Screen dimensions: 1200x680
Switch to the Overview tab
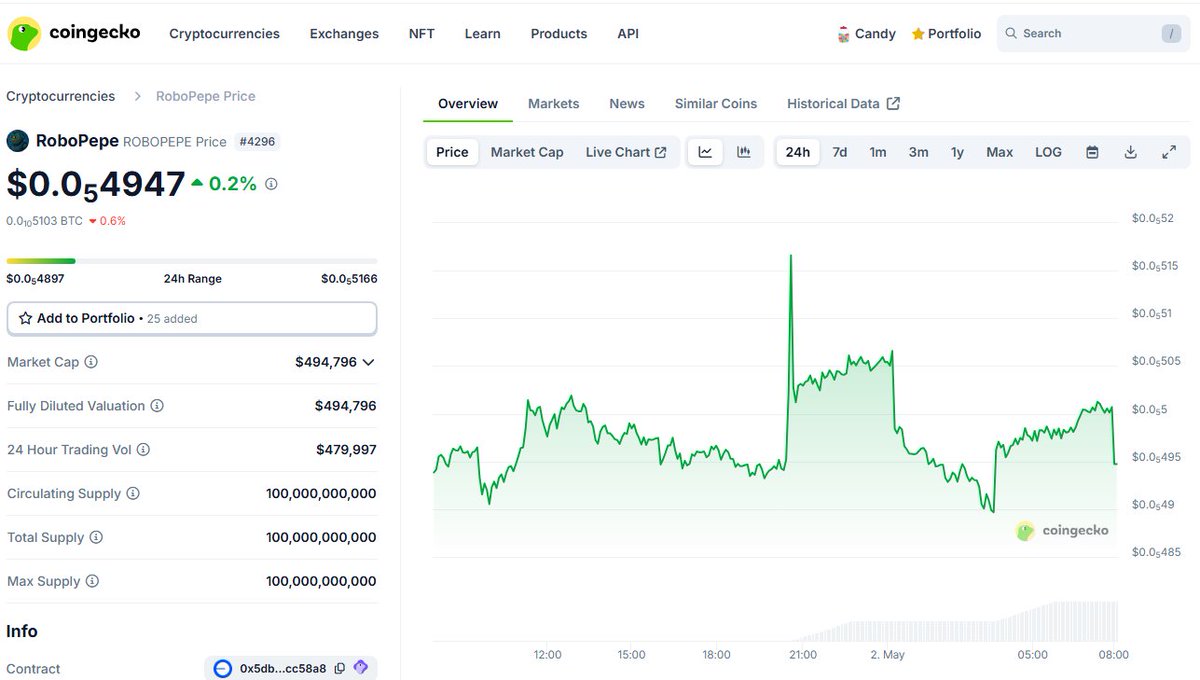468,103
